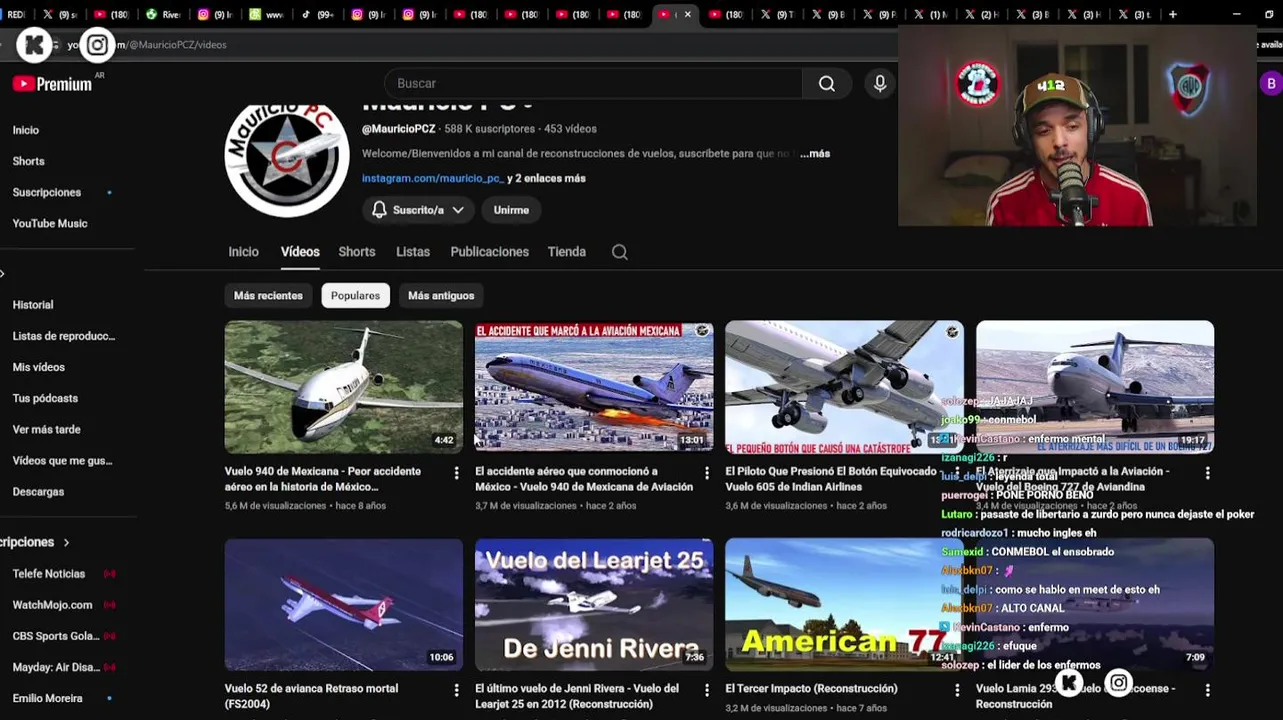1283x720 pixels.
Task: Open options for Vuelo 52 de avianca video
Action: click(457, 690)
